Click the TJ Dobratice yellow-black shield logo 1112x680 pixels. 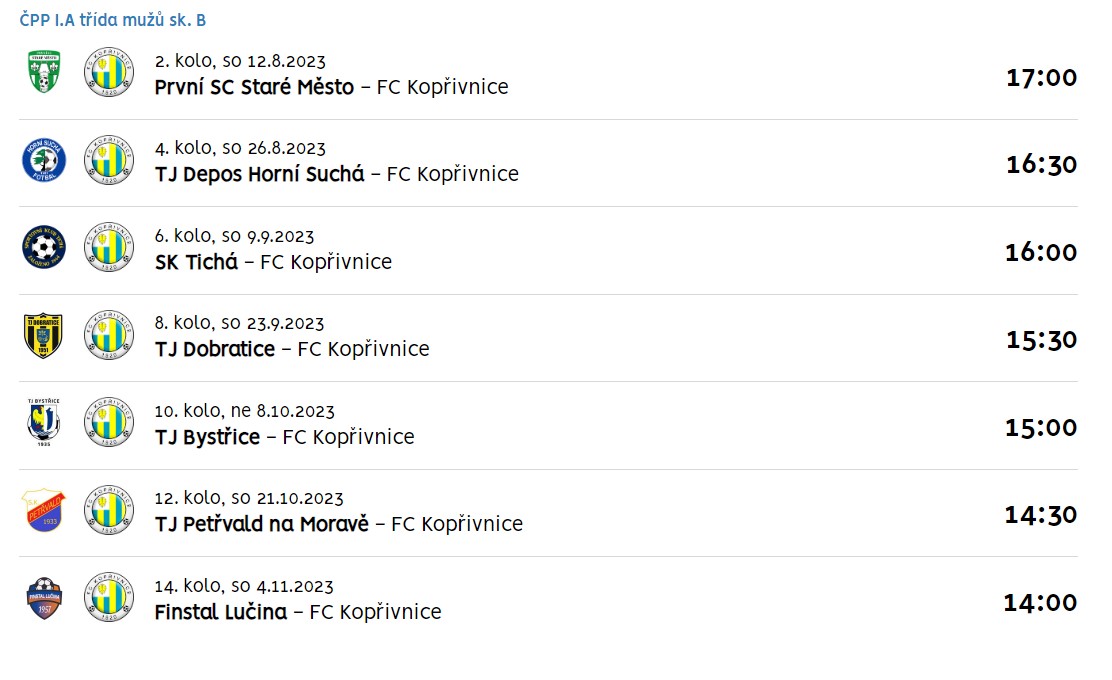tap(44, 335)
